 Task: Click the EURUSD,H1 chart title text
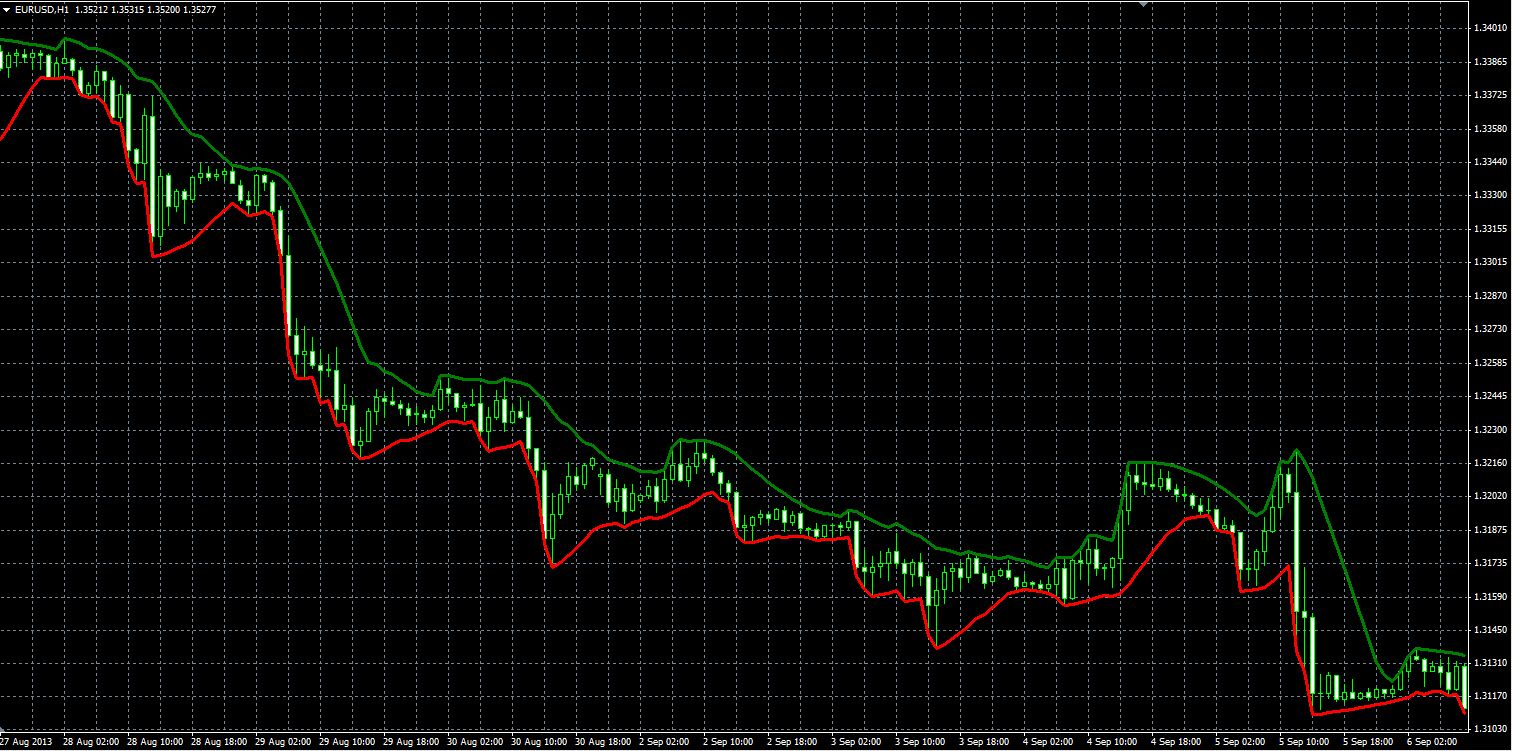click(42, 9)
